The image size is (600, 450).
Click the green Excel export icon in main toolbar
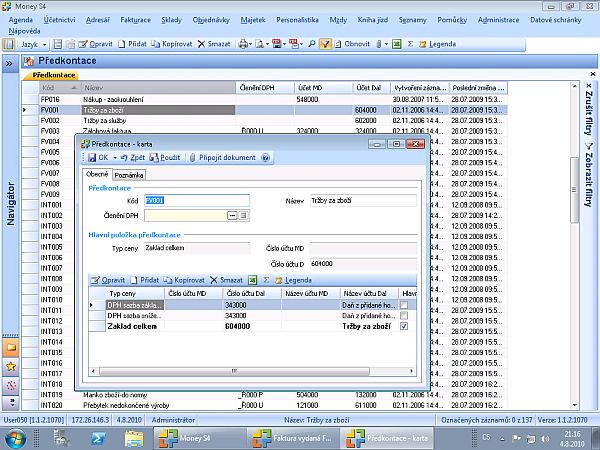(x=397, y=44)
